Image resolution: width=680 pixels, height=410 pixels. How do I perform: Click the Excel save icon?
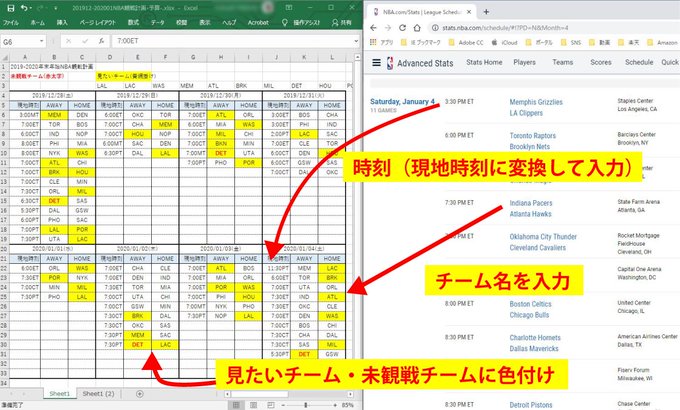11,8
